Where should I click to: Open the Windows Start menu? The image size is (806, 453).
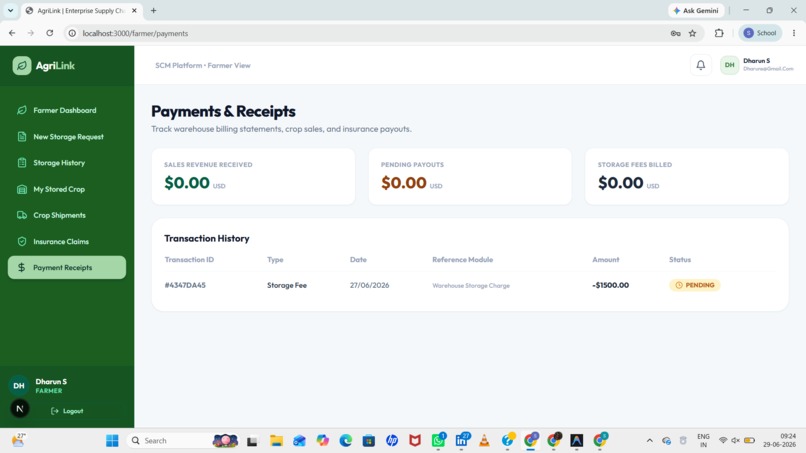(112, 441)
